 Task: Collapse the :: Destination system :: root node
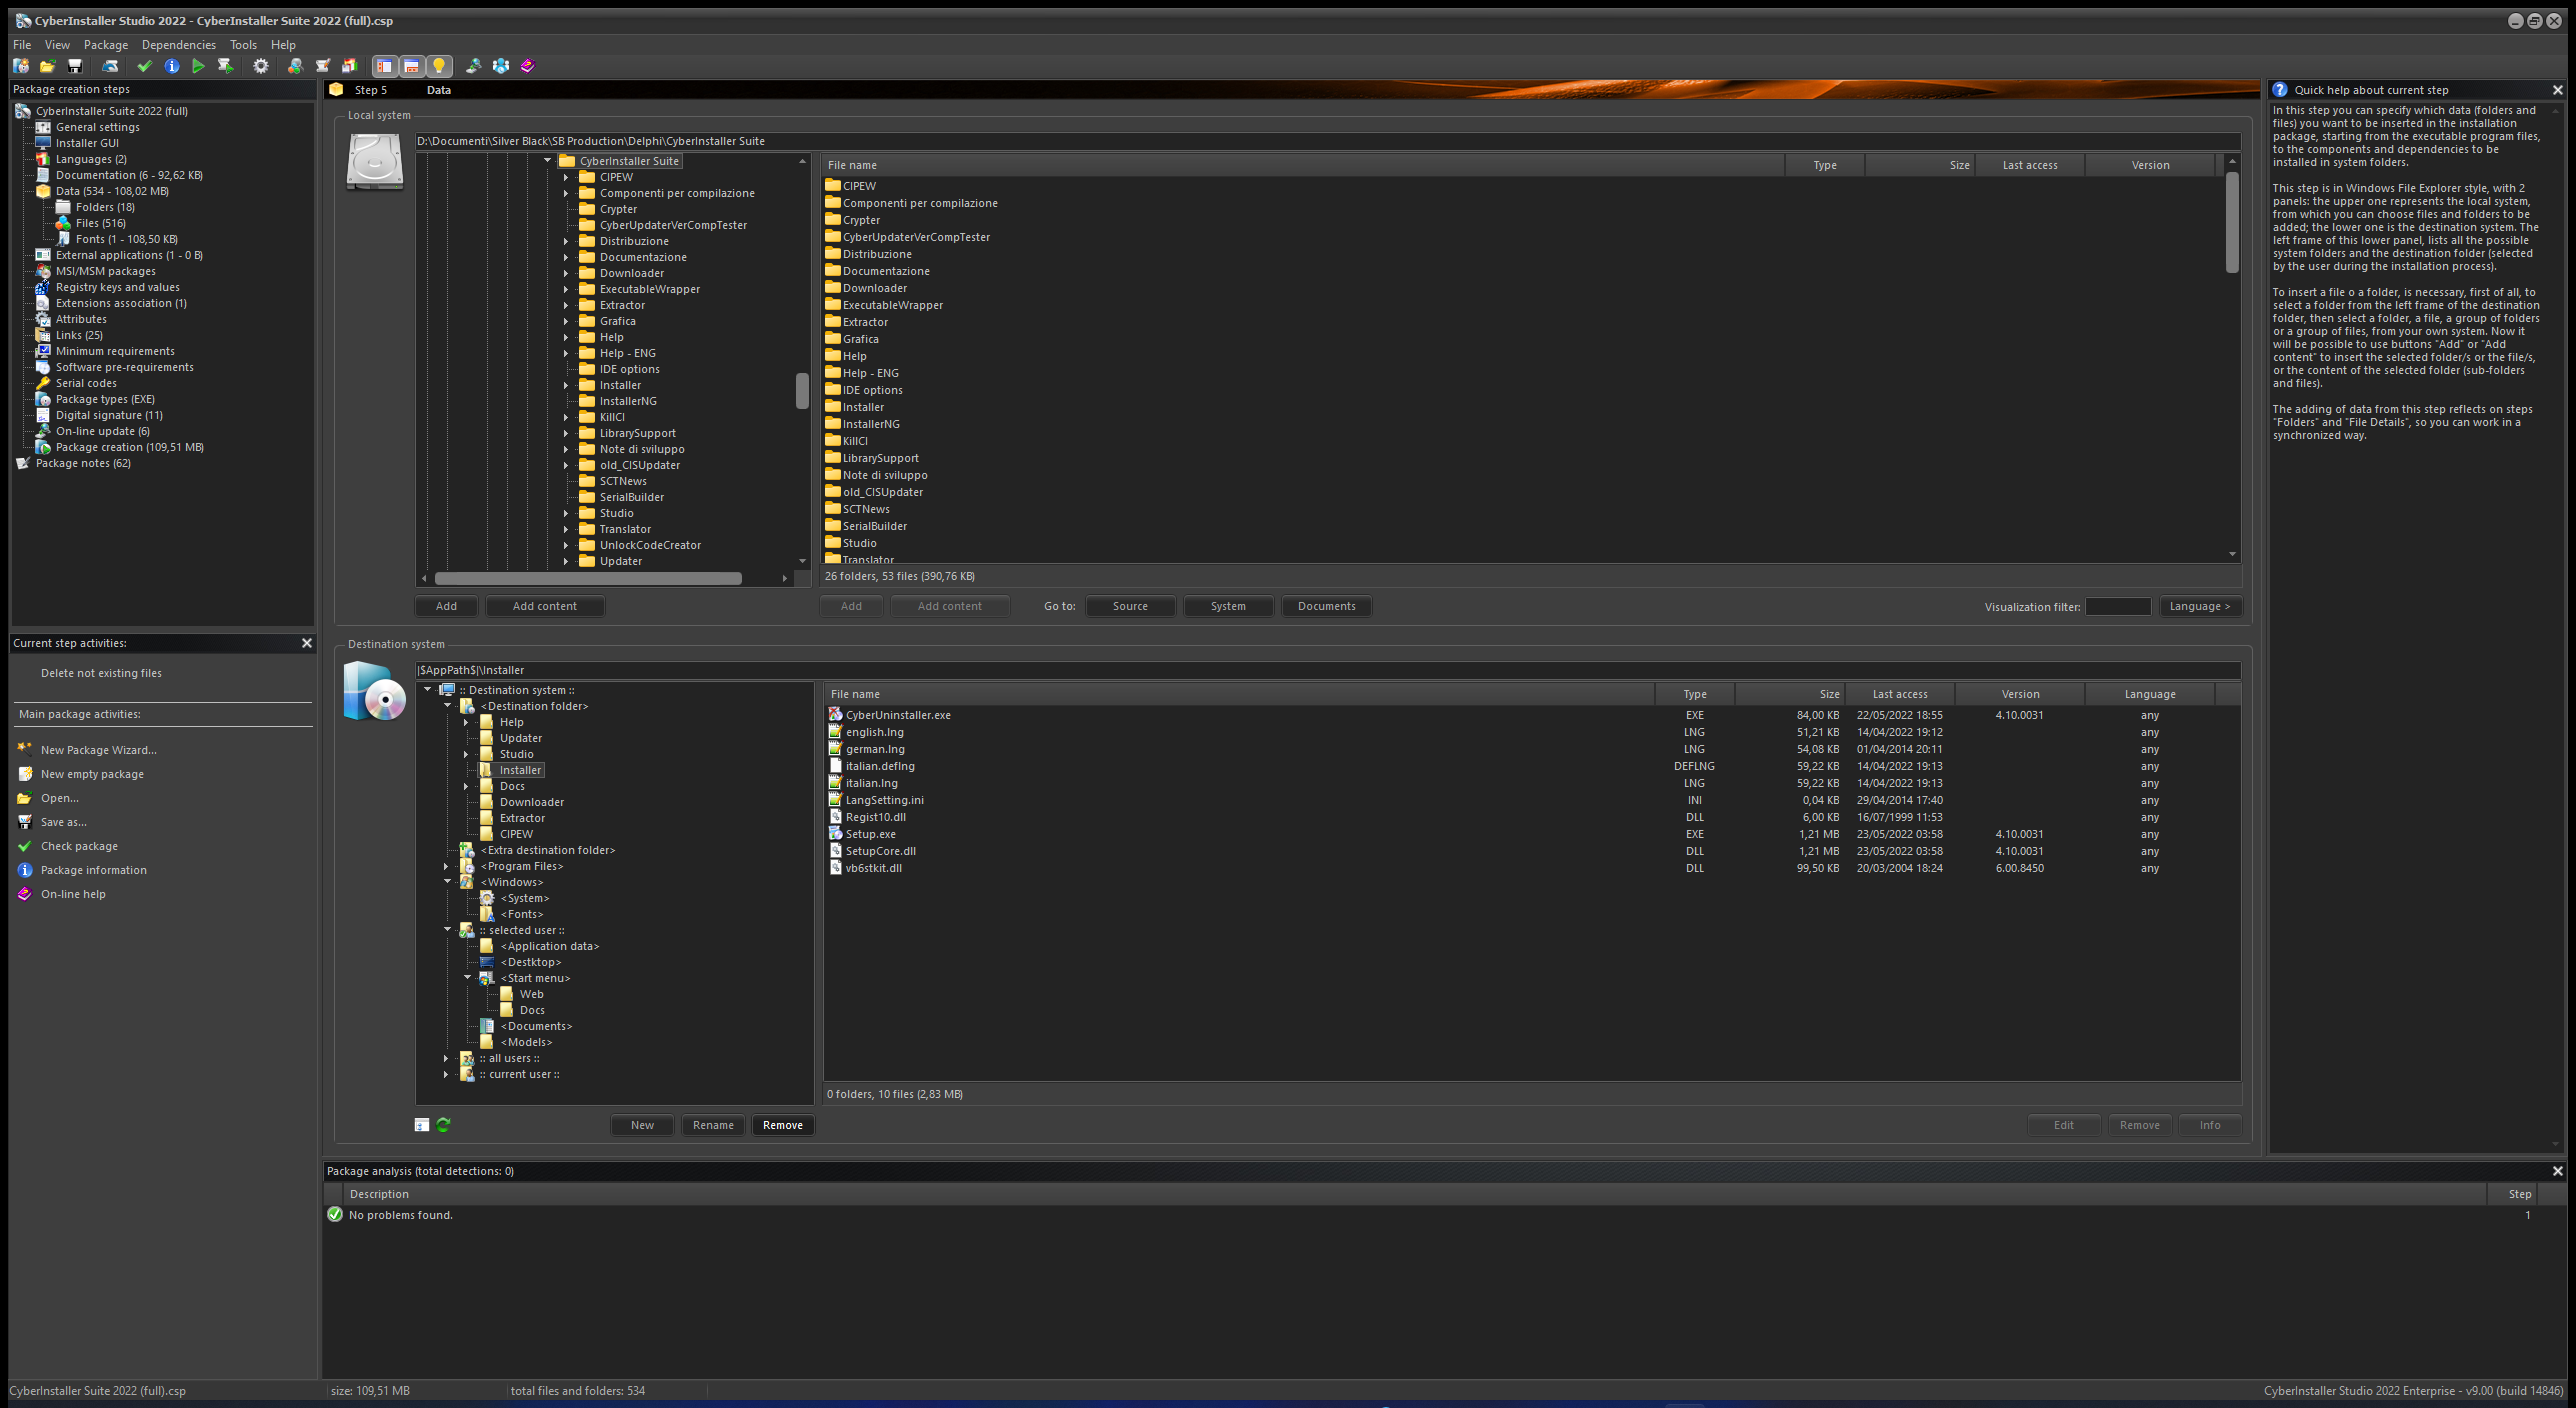[x=427, y=690]
